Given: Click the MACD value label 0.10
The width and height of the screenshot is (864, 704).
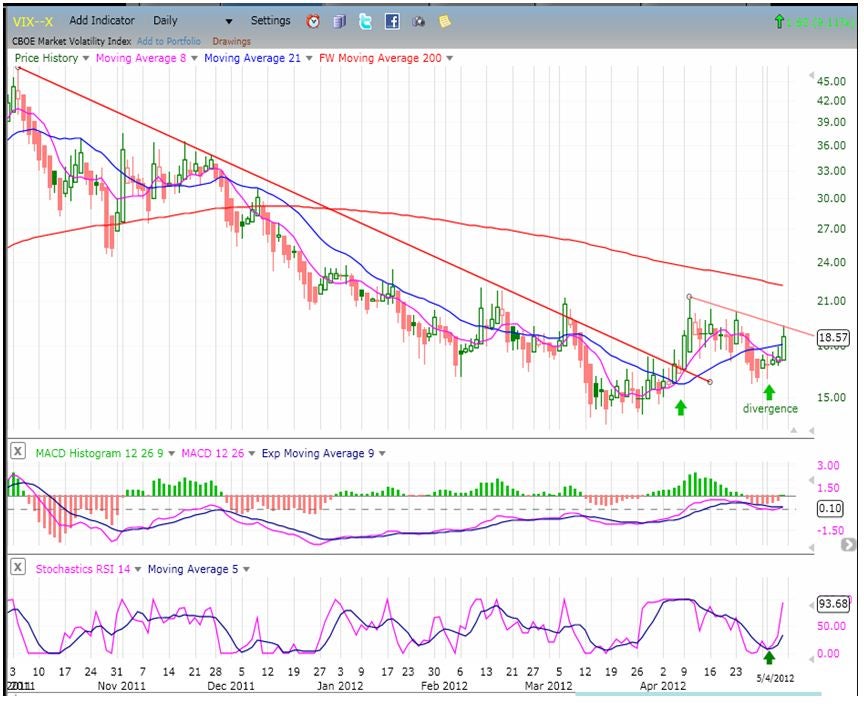Looking at the screenshot, I should pos(830,508).
